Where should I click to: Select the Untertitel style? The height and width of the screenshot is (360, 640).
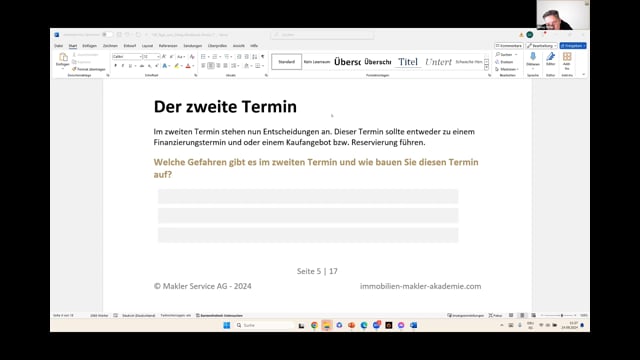point(438,62)
